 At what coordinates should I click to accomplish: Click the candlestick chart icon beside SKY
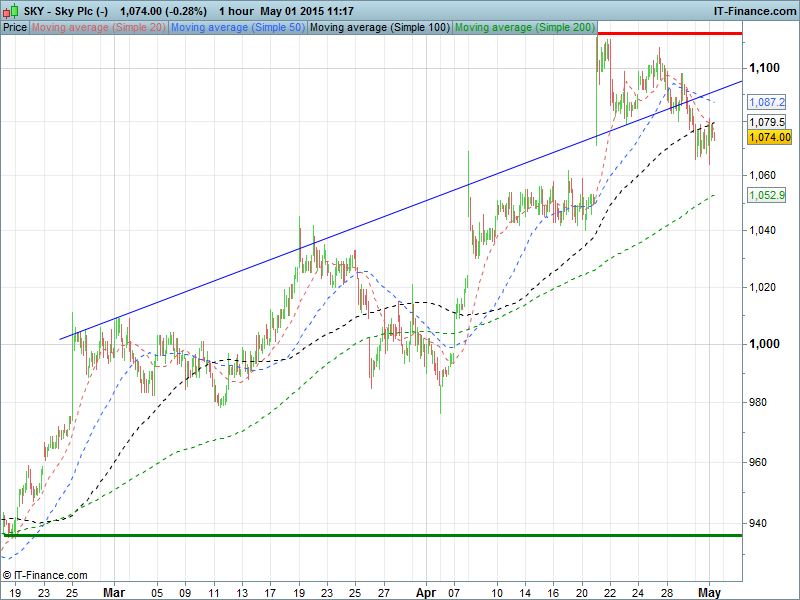pyautogui.click(x=11, y=10)
